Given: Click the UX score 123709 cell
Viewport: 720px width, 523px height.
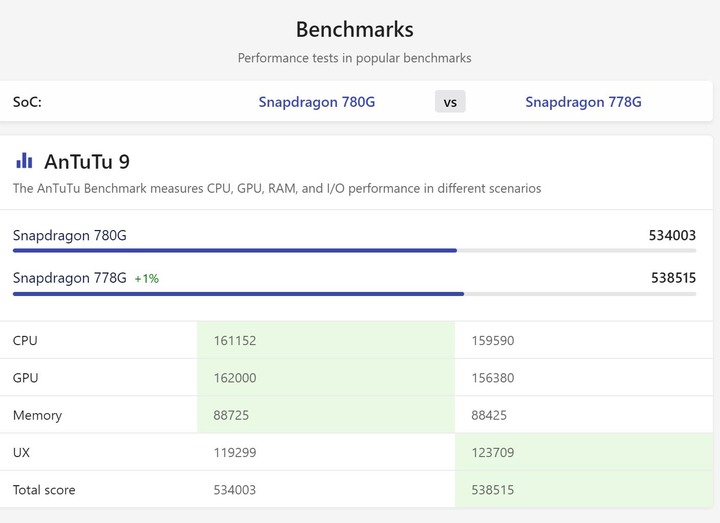Looking at the screenshot, I should point(492,453).
